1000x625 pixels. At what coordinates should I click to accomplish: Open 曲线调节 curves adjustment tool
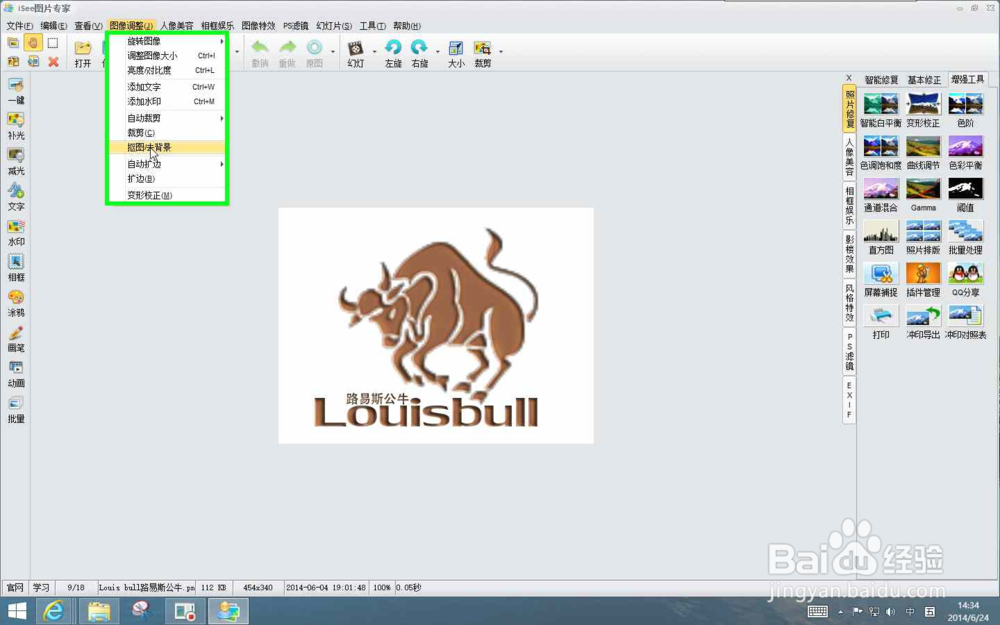click(923, 152)
